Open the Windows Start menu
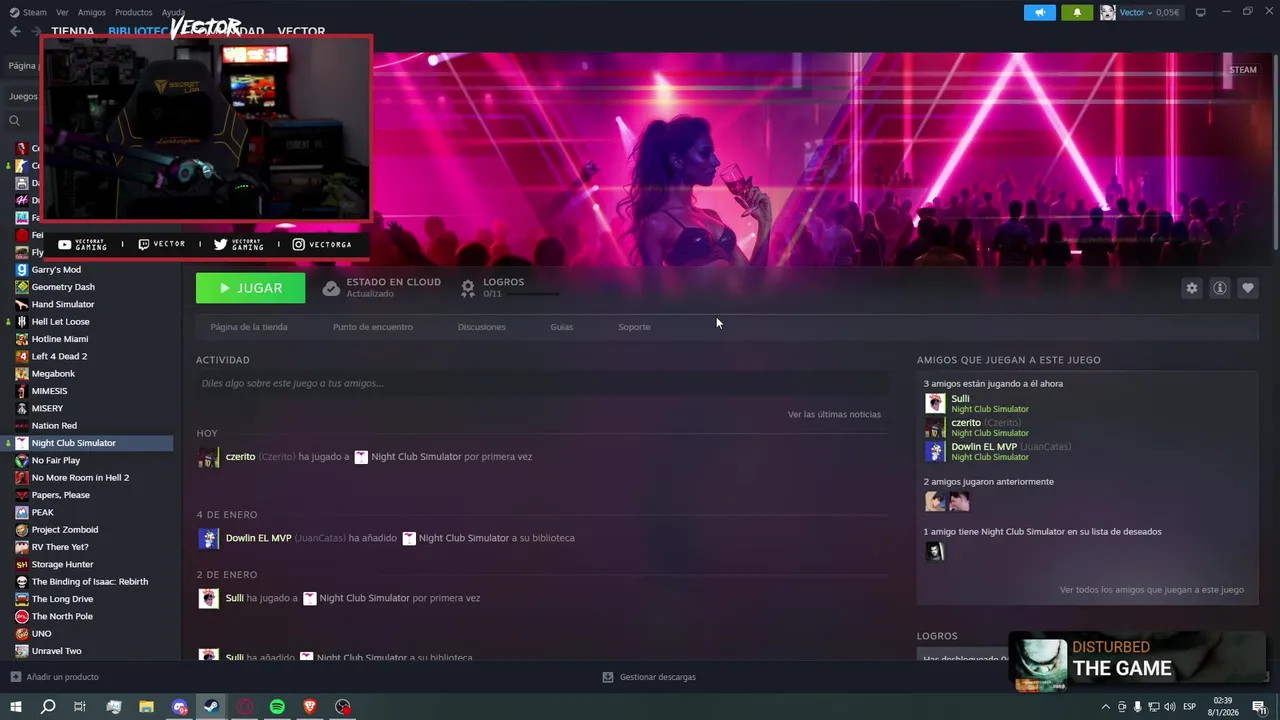The height and width of the screenshot is (720, 1280). coord(15,707)
